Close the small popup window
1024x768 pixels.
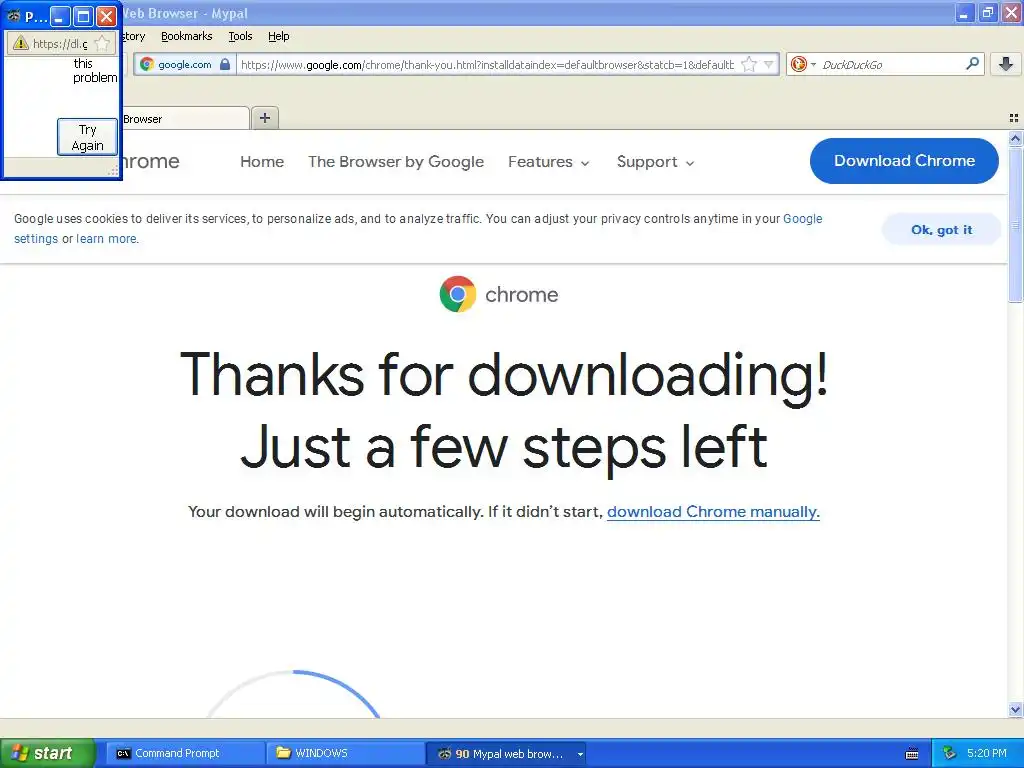click(x=106, y=16)
